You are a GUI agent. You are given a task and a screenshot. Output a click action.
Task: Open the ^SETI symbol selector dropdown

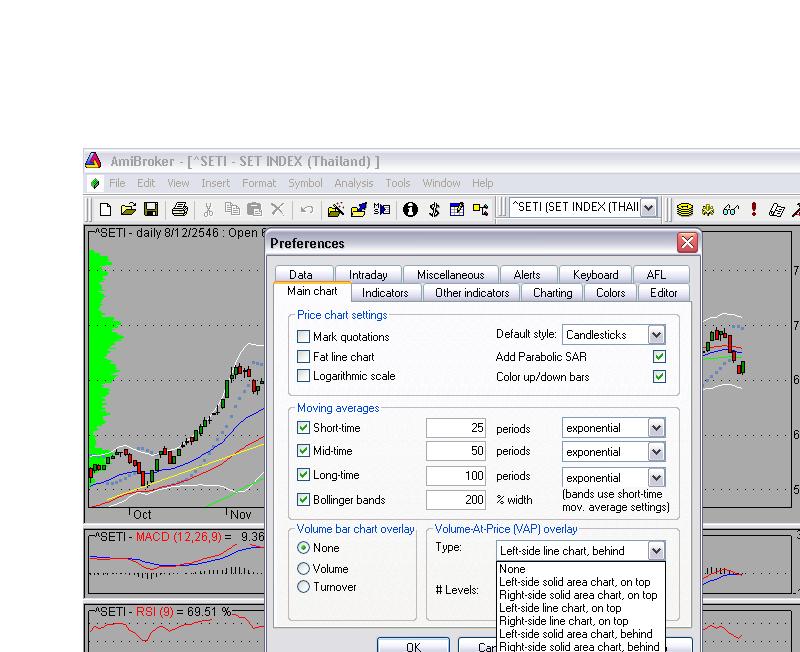tap(648, 208)
